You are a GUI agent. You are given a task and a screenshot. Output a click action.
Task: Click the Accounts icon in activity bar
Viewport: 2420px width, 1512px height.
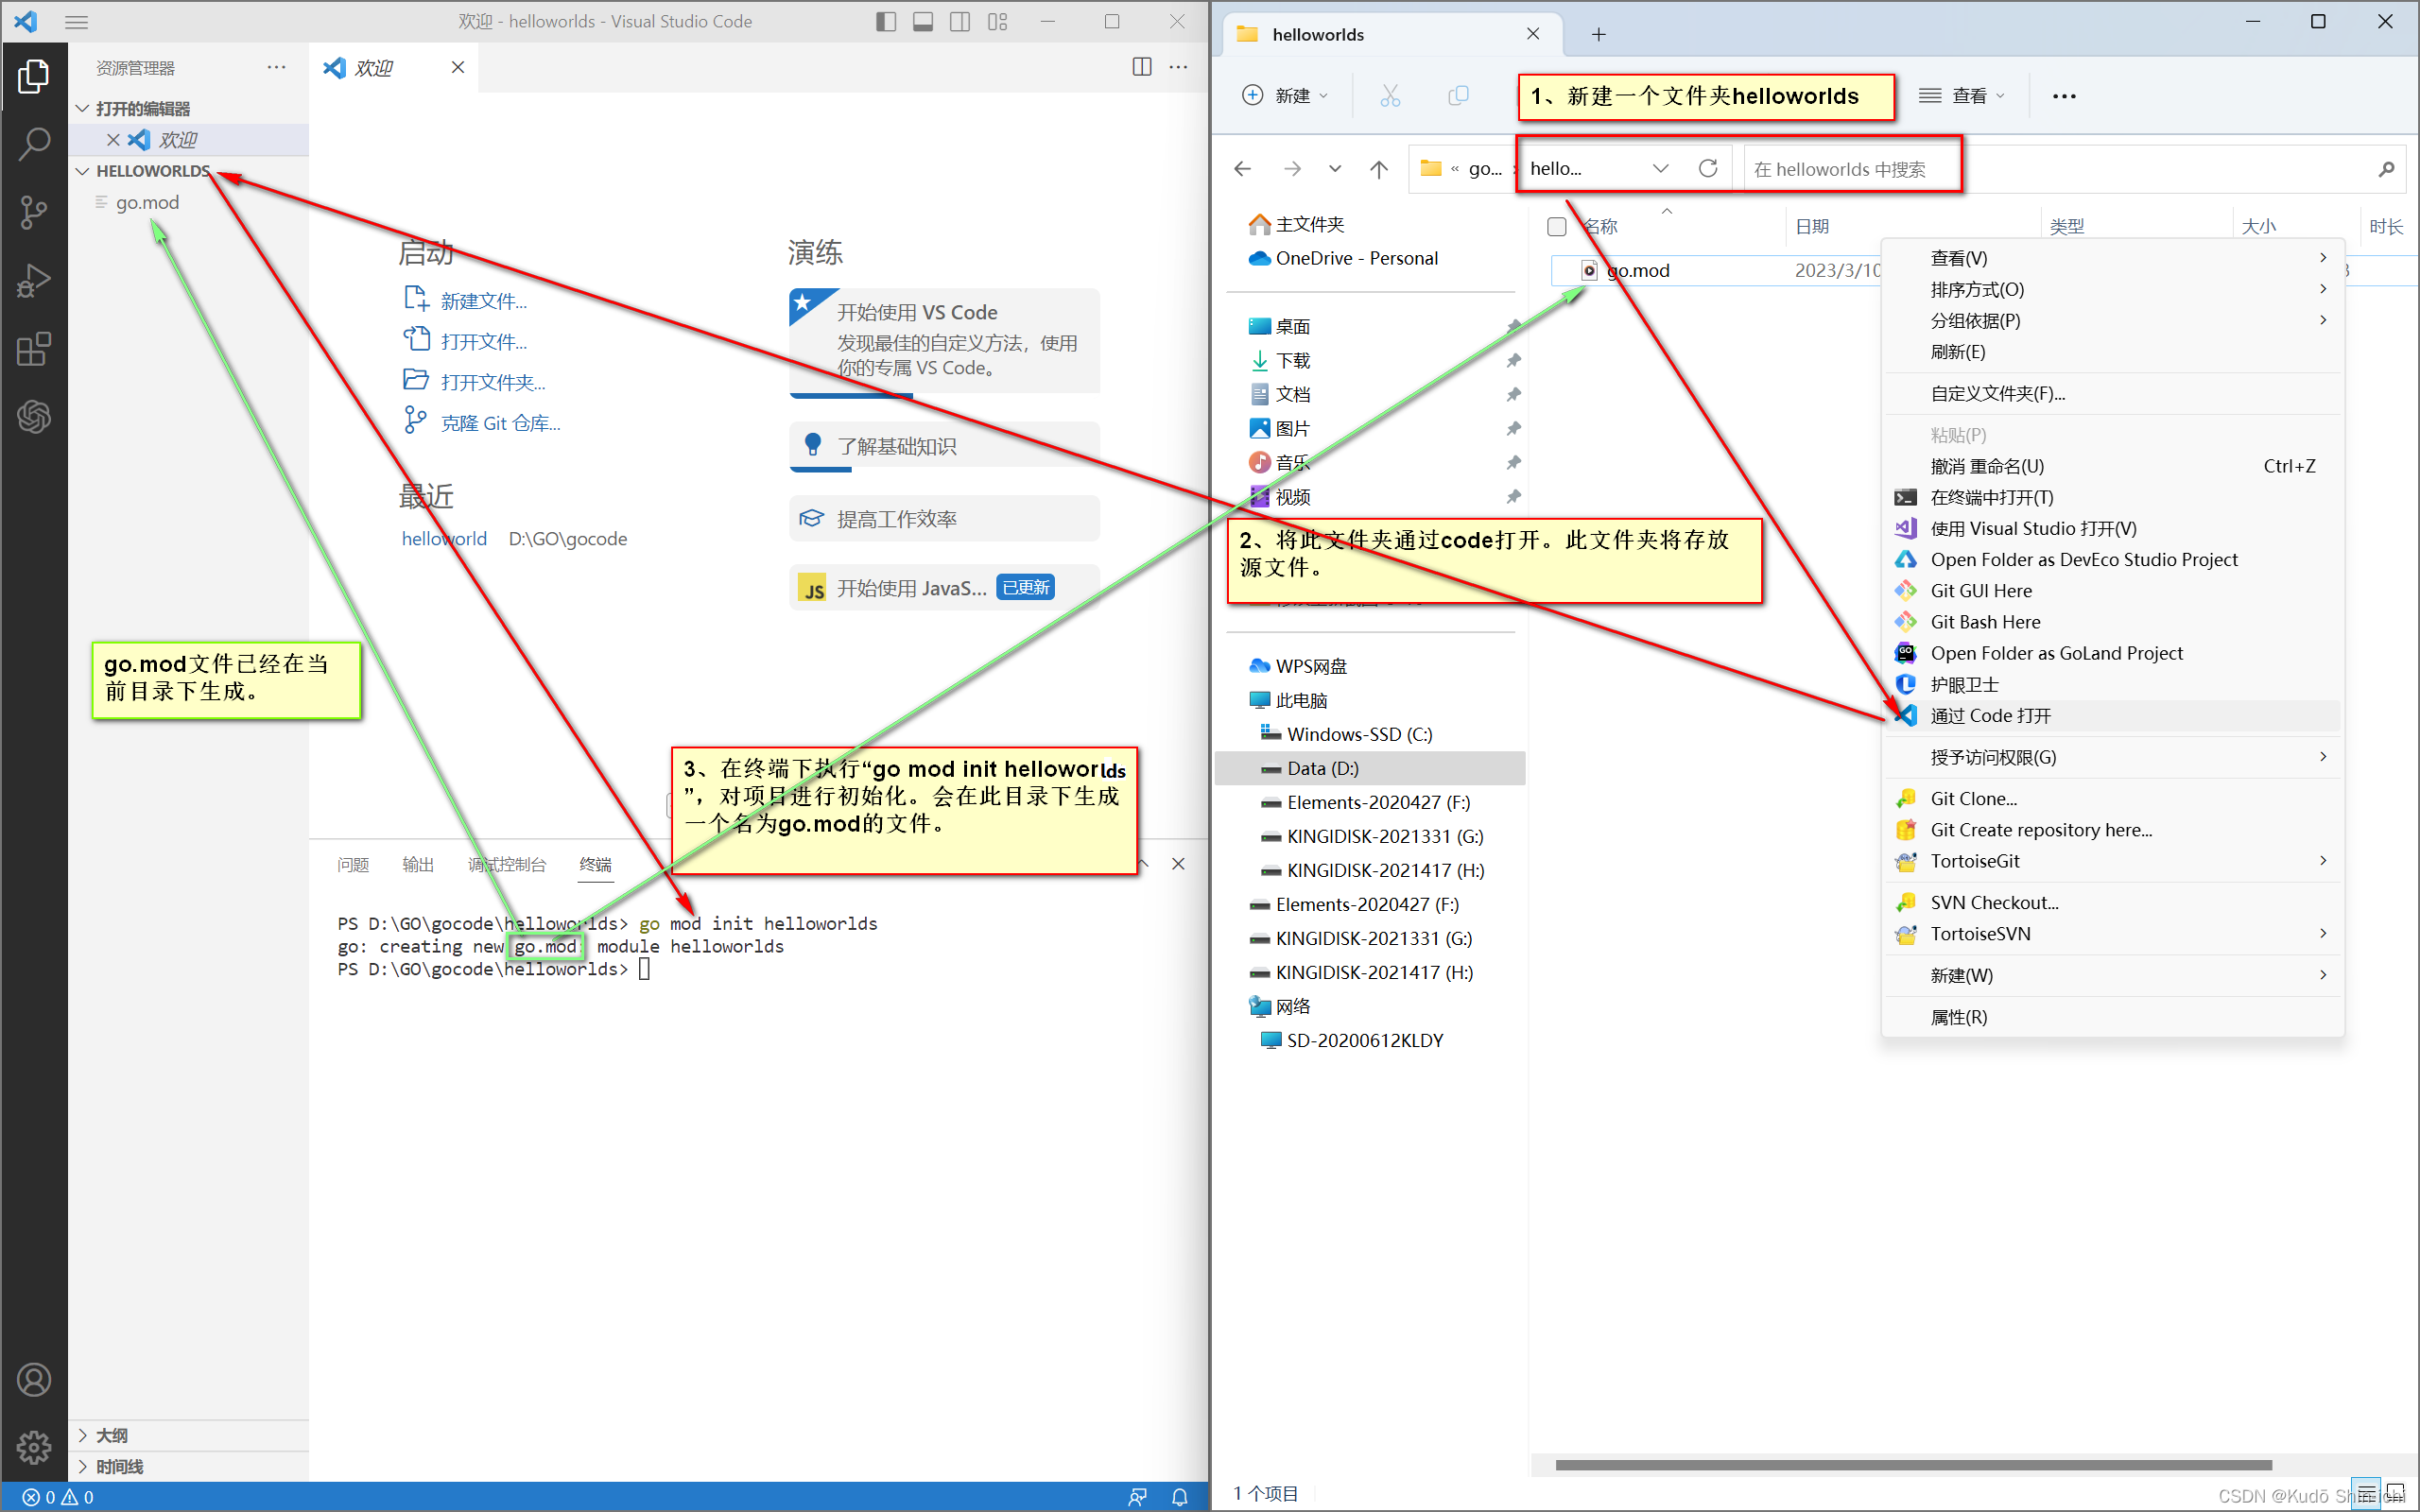click(x=34, y=1380)
